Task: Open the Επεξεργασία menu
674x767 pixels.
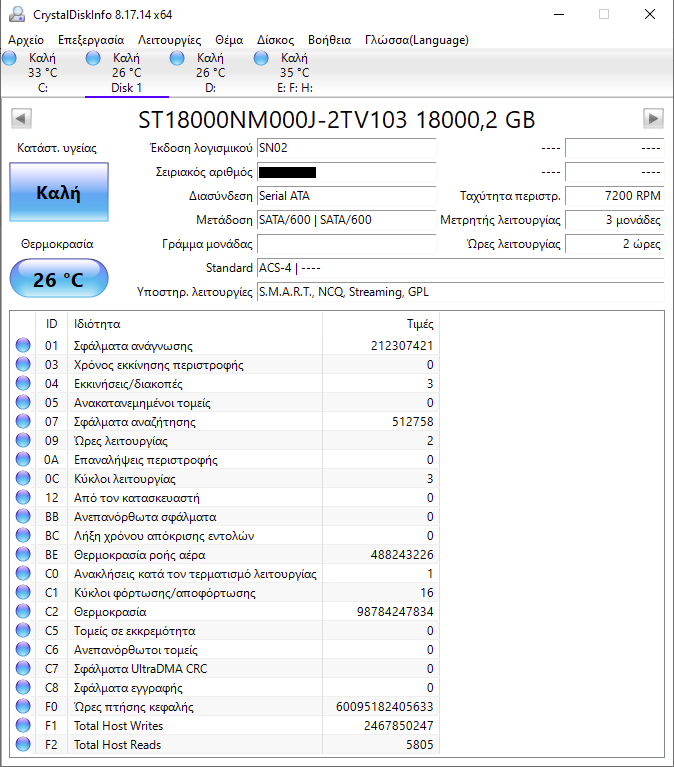Action: (x=91, y=40)
